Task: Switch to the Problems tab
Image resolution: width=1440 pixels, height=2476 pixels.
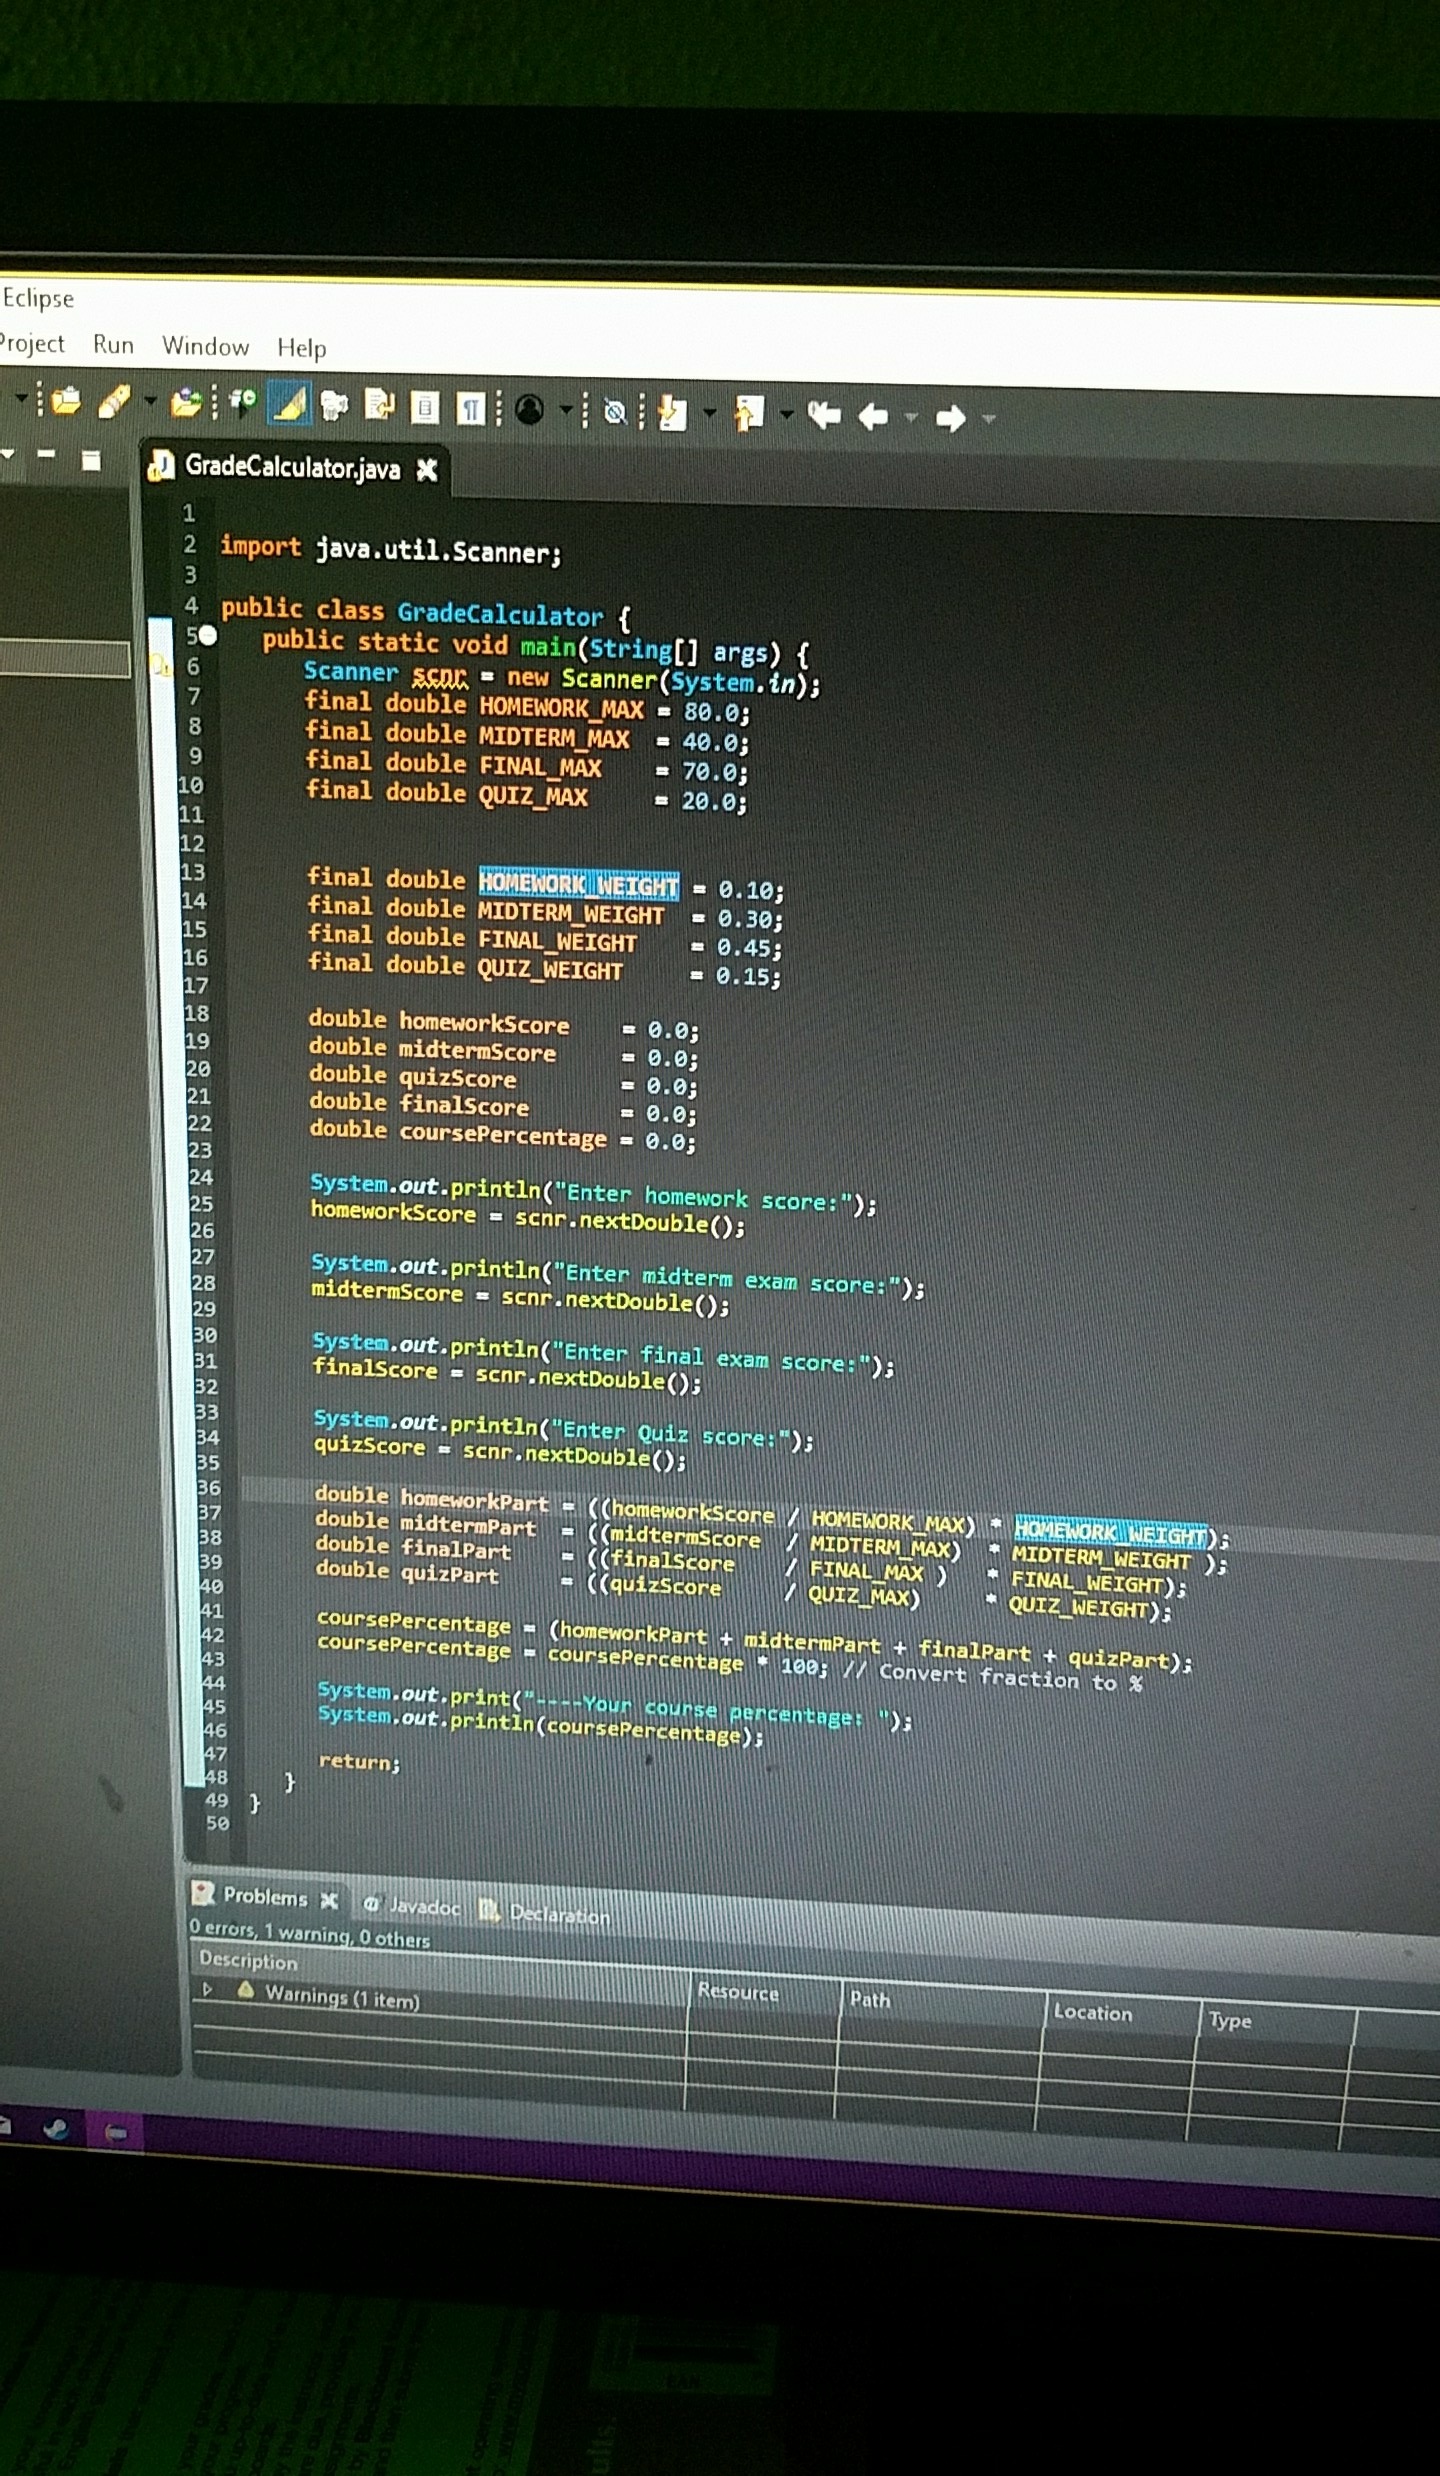Action: tap(265, 1897)
